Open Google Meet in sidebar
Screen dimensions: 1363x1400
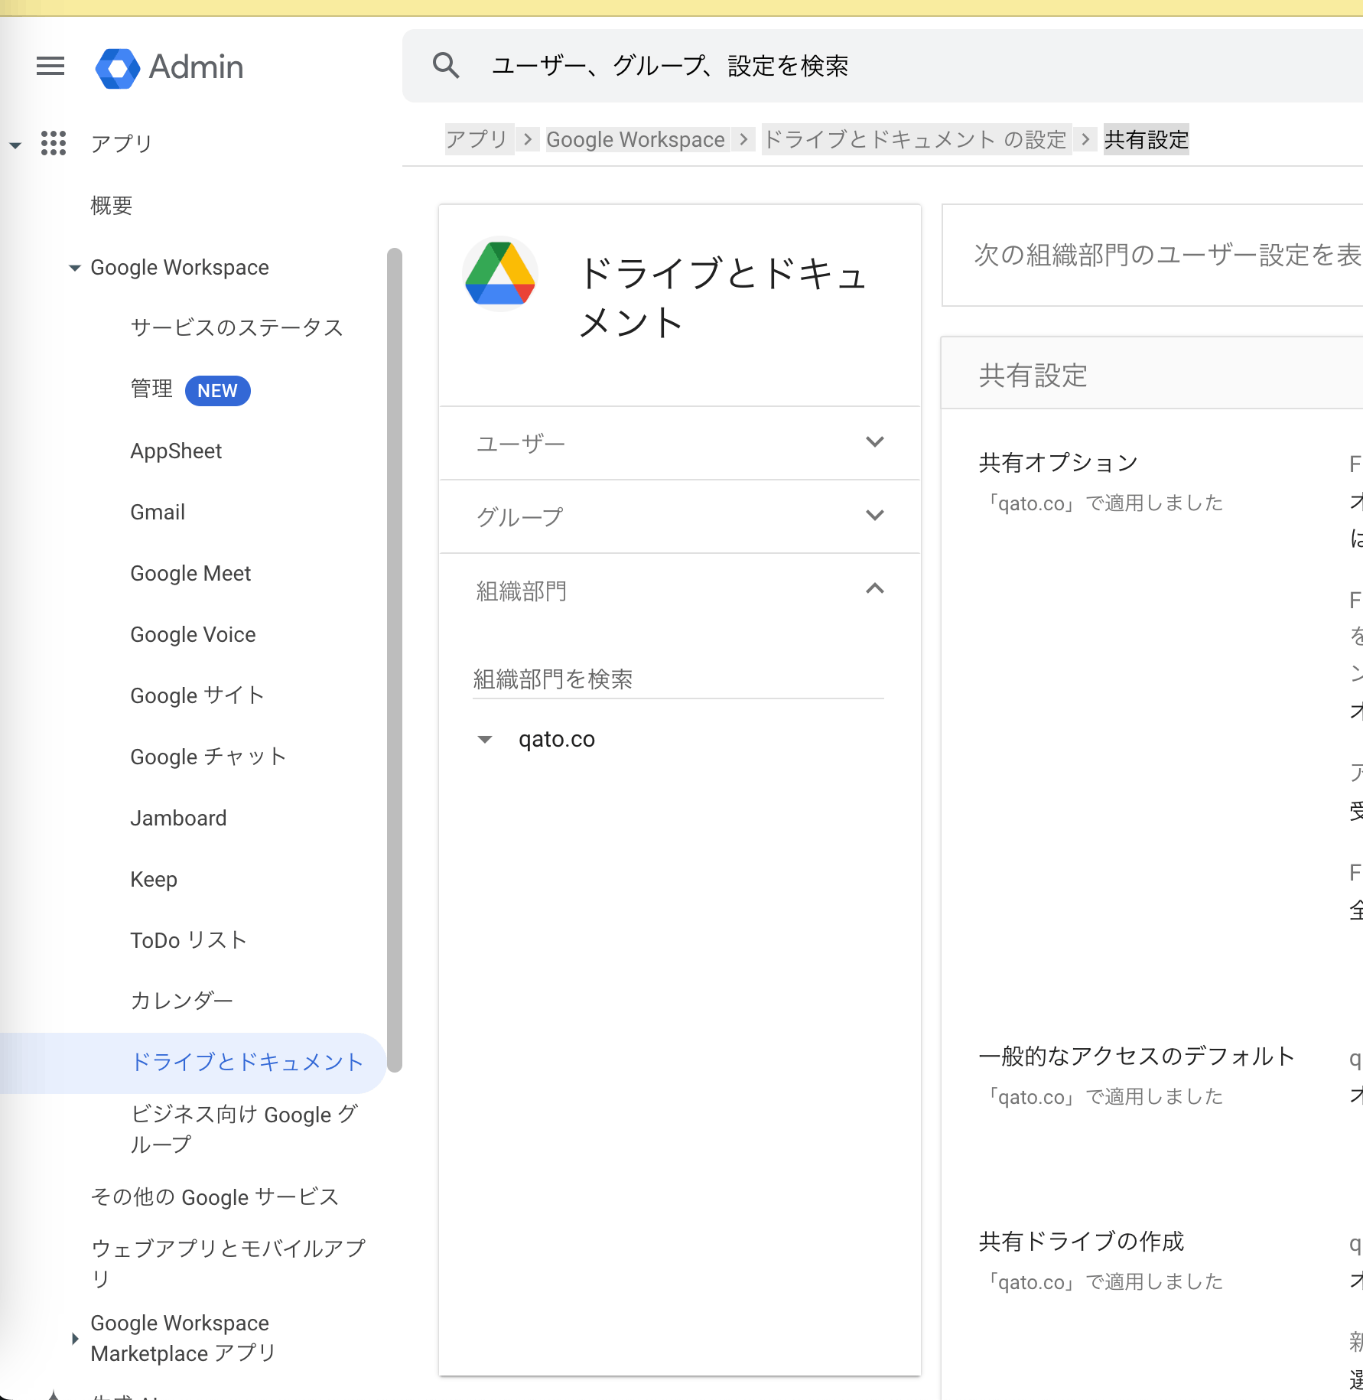coord(190,573)
